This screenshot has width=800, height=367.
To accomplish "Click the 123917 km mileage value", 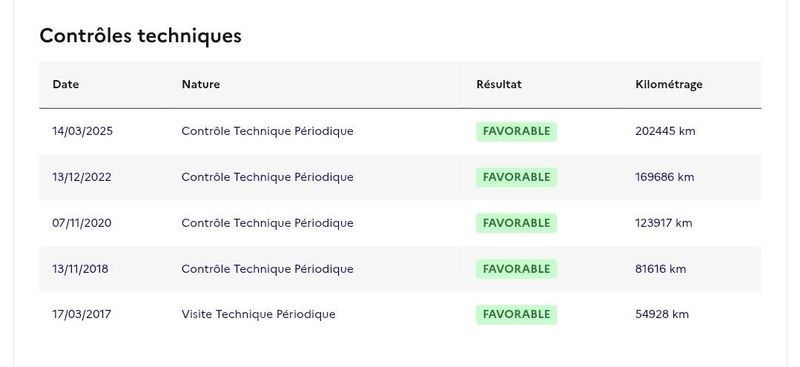I will coord(664,223).
